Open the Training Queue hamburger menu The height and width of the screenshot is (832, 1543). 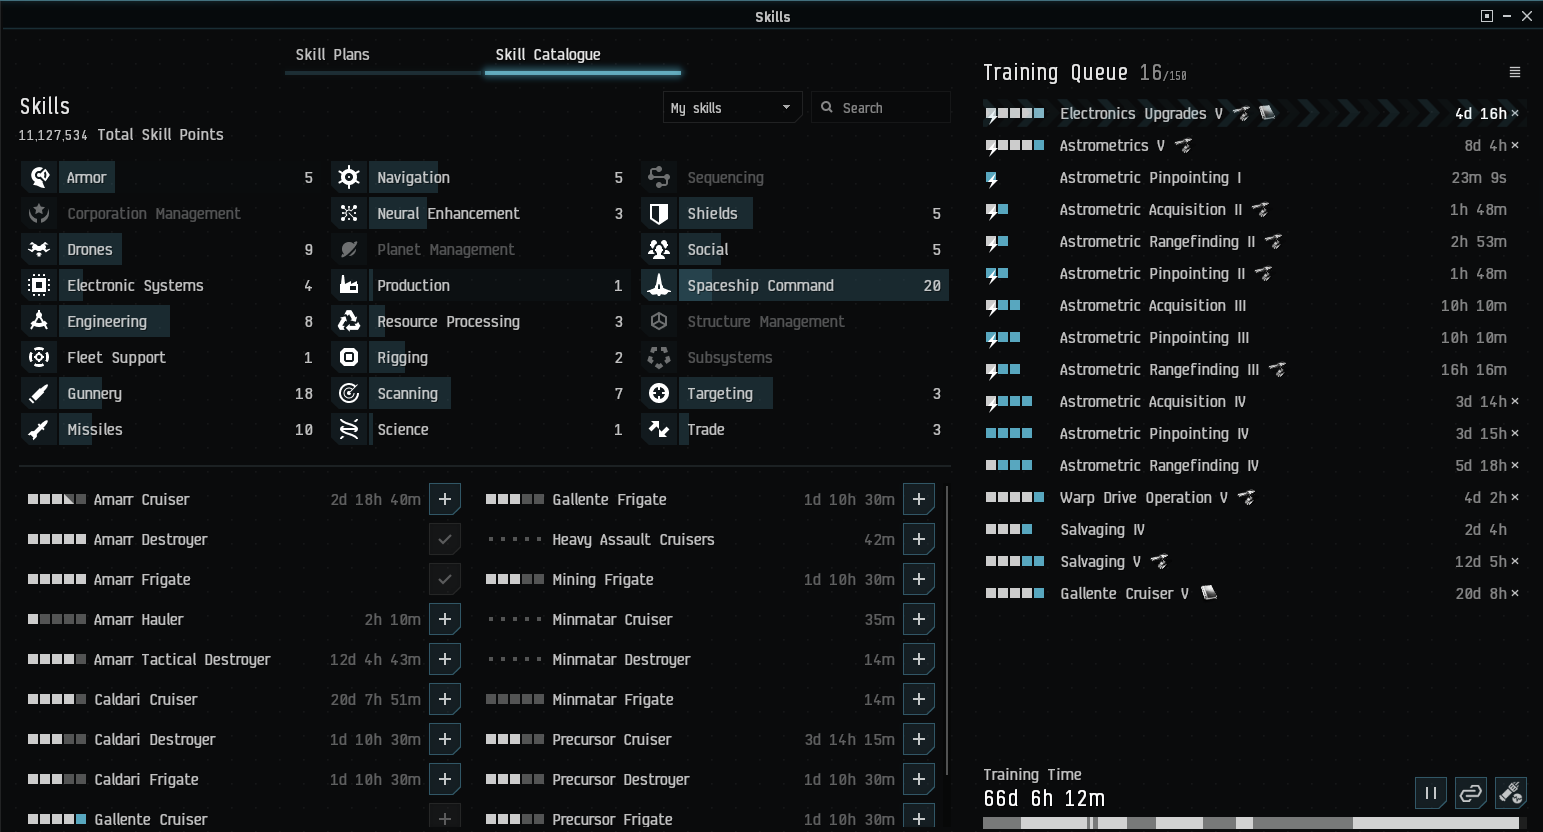(1514, 72)
